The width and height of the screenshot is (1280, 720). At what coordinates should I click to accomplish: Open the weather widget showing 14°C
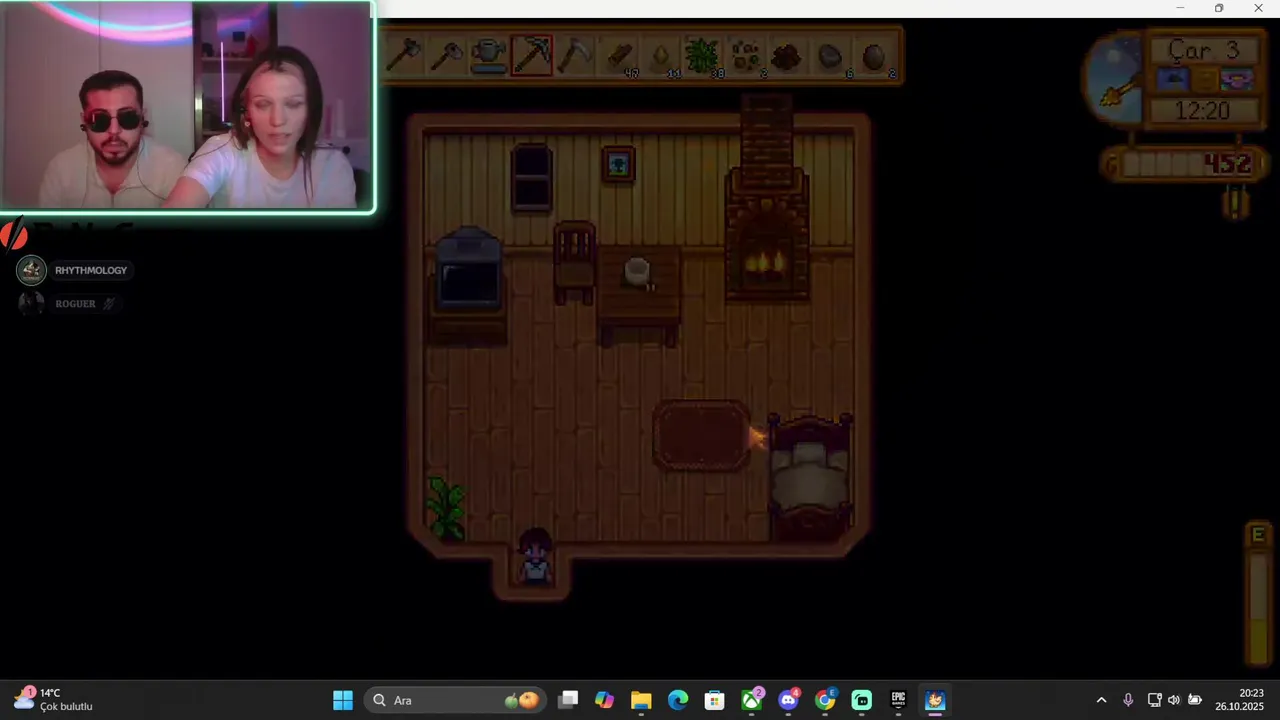pos(52,700)
